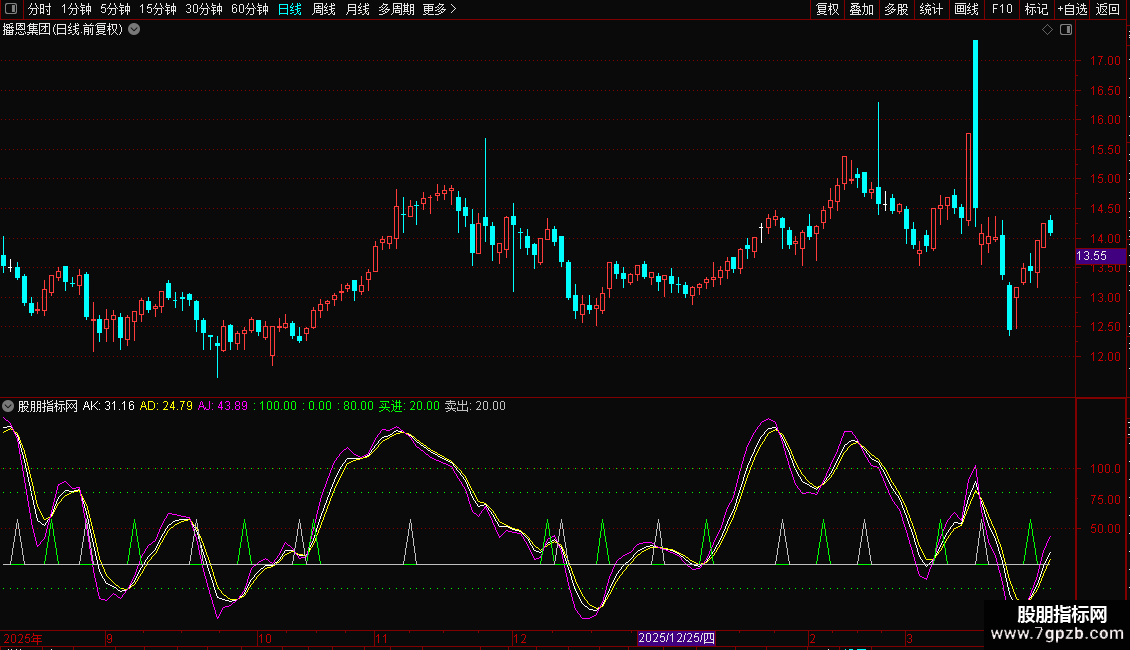Add stock via +自选 button
This screenshot has height=650, width=1130.
click(x=1072, y=9)
